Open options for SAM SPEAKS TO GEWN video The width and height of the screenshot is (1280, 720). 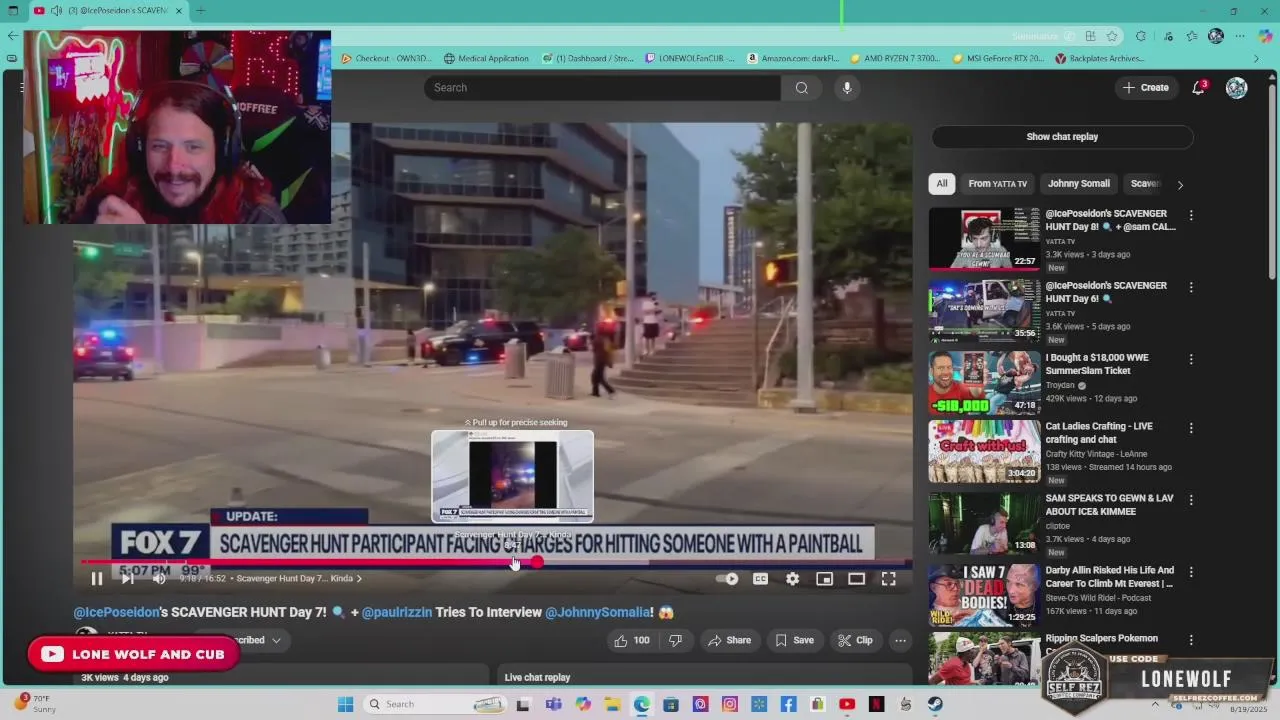tap(1190, 499)
